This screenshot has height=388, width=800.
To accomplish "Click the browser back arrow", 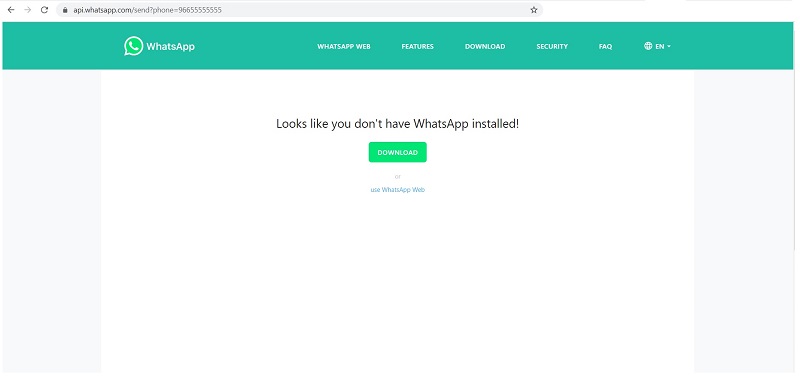I will [x=11, y=10].
